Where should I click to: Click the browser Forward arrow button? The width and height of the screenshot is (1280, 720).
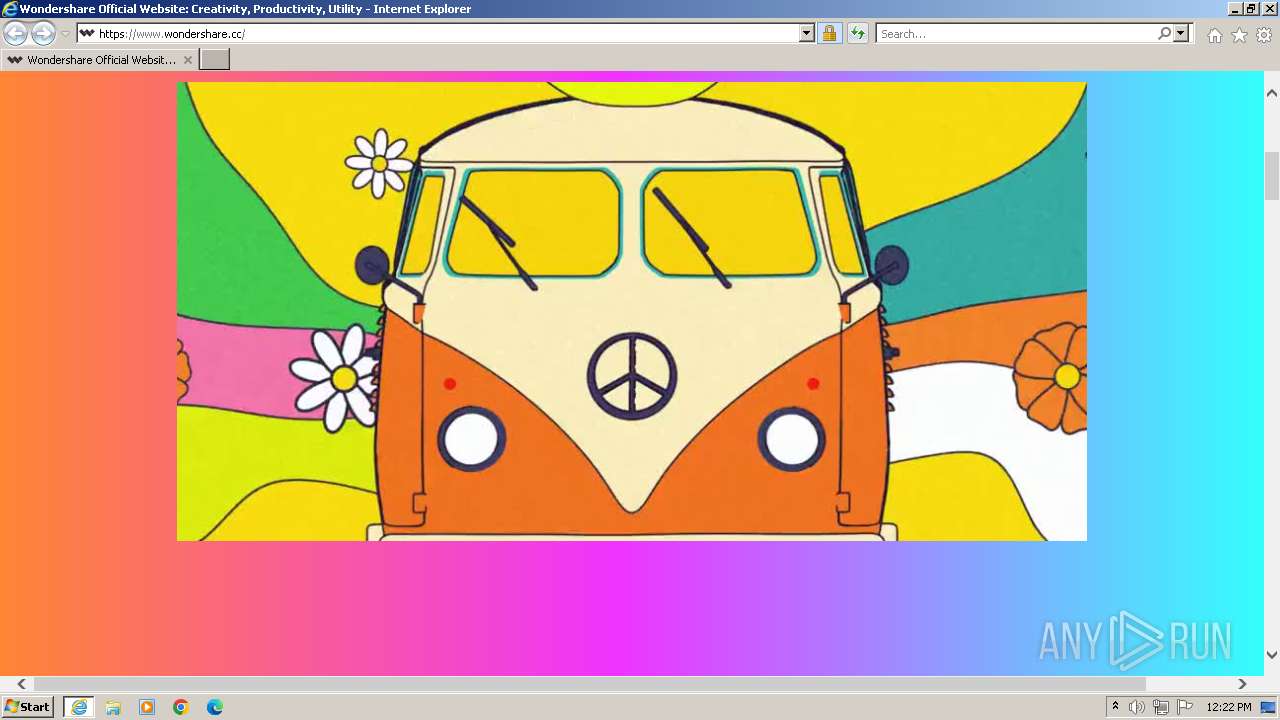point(43,33)
